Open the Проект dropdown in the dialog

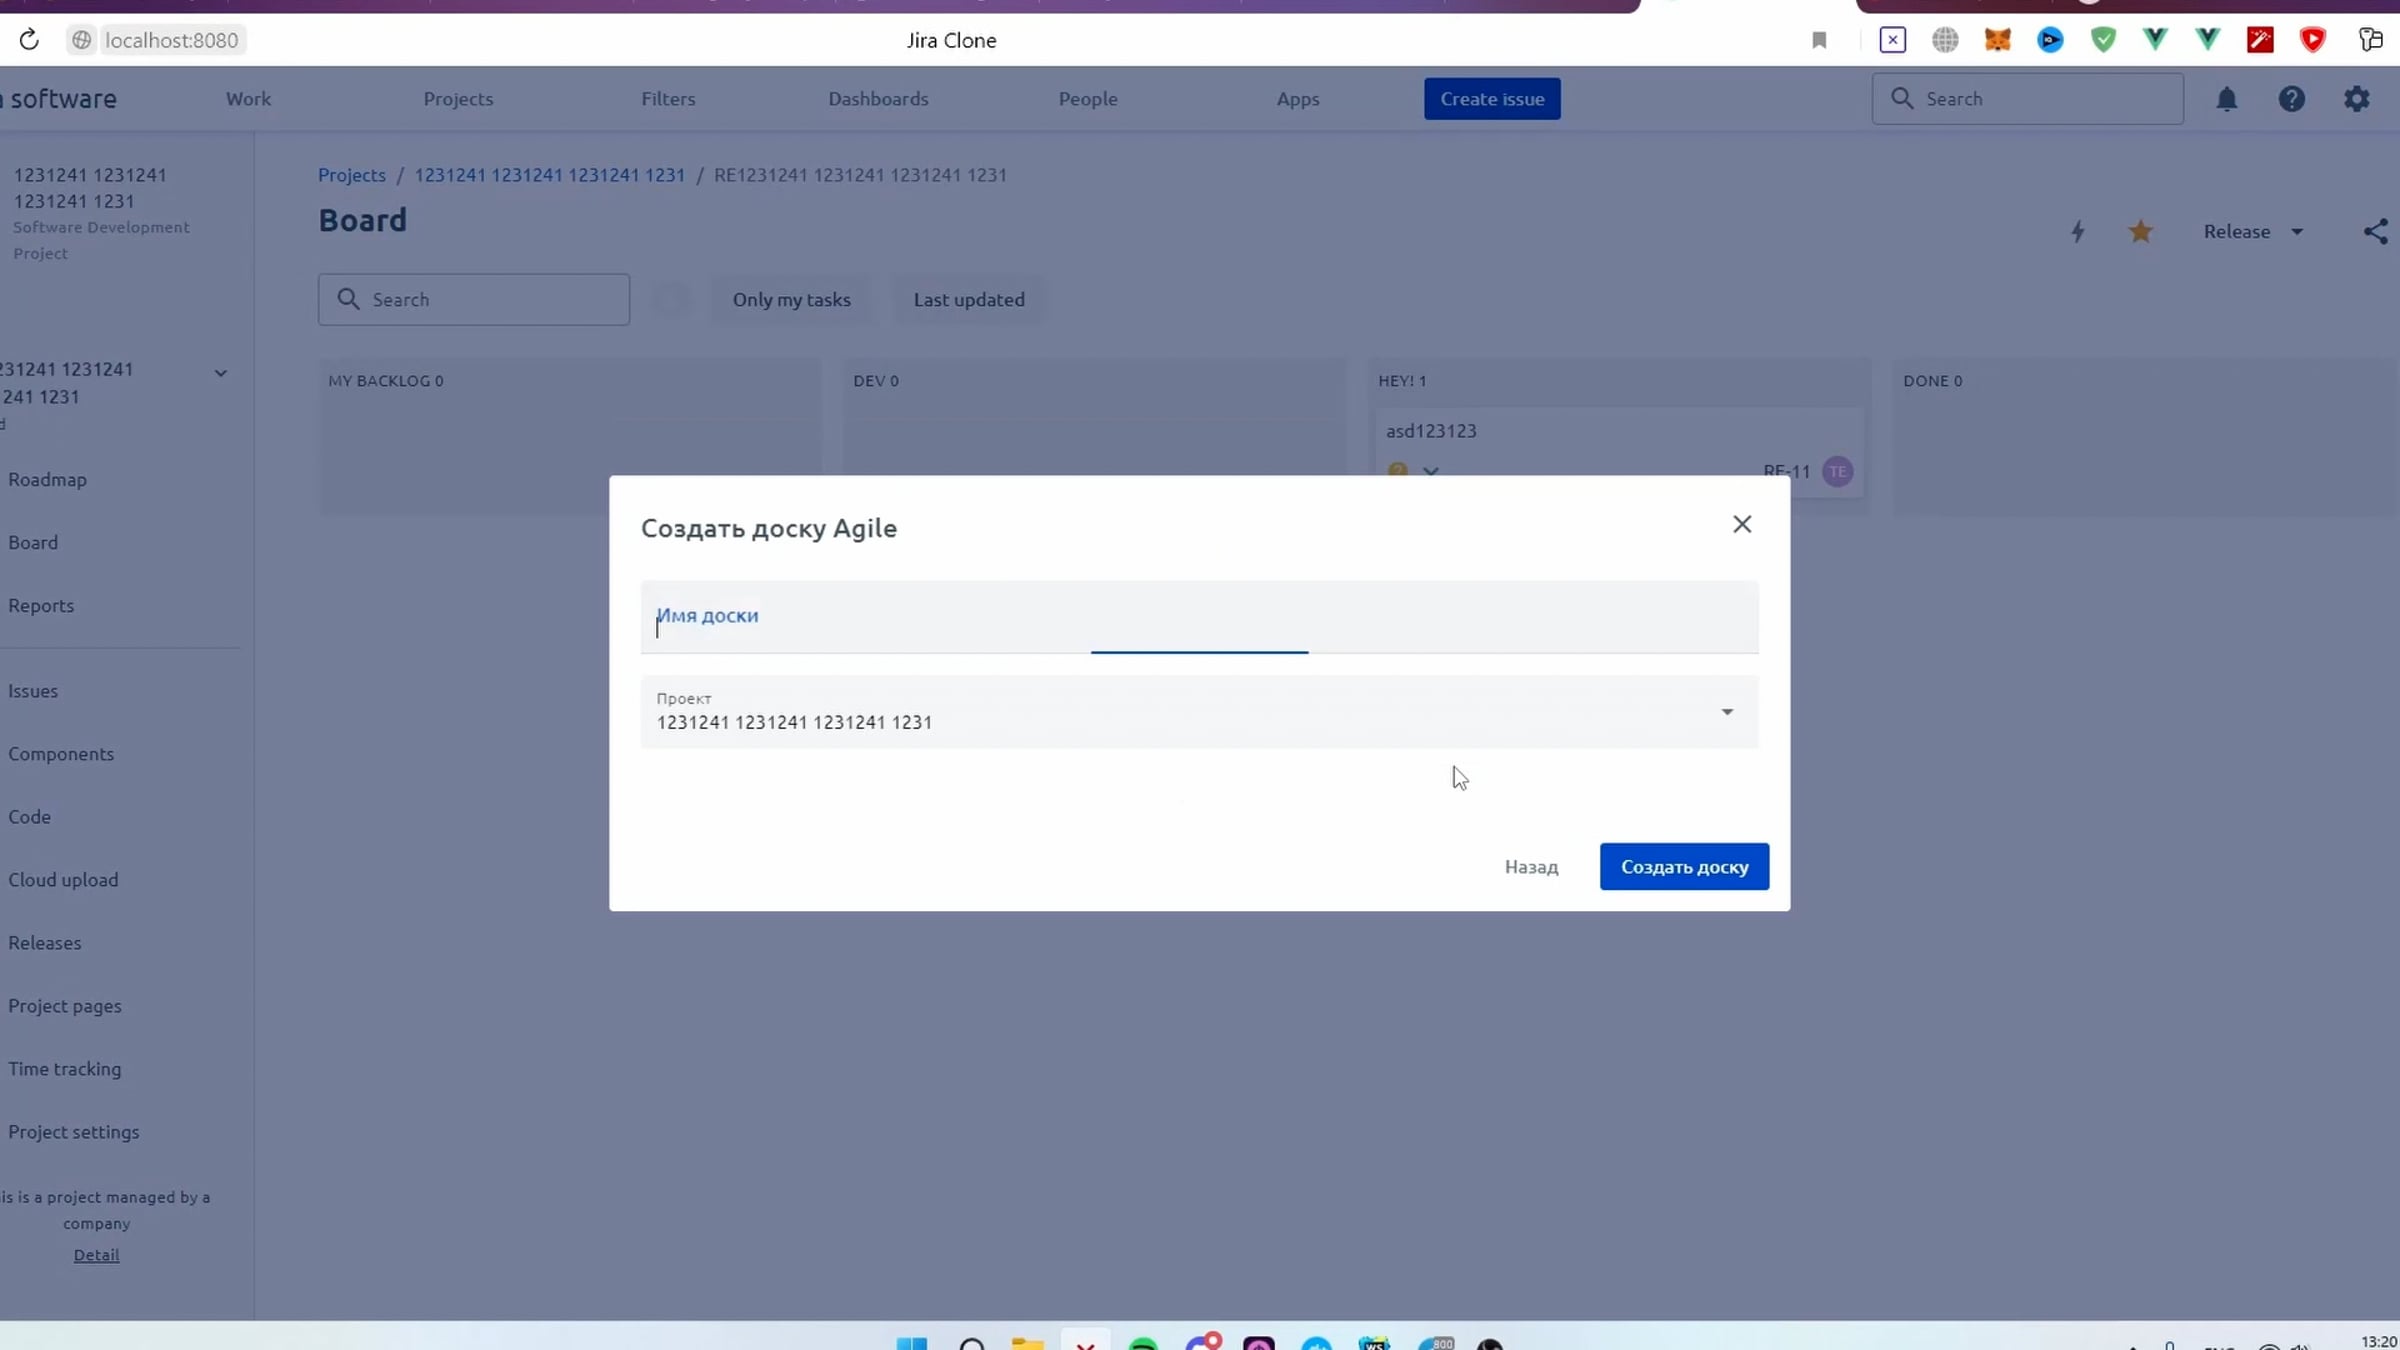click(x=1199, y=712)
